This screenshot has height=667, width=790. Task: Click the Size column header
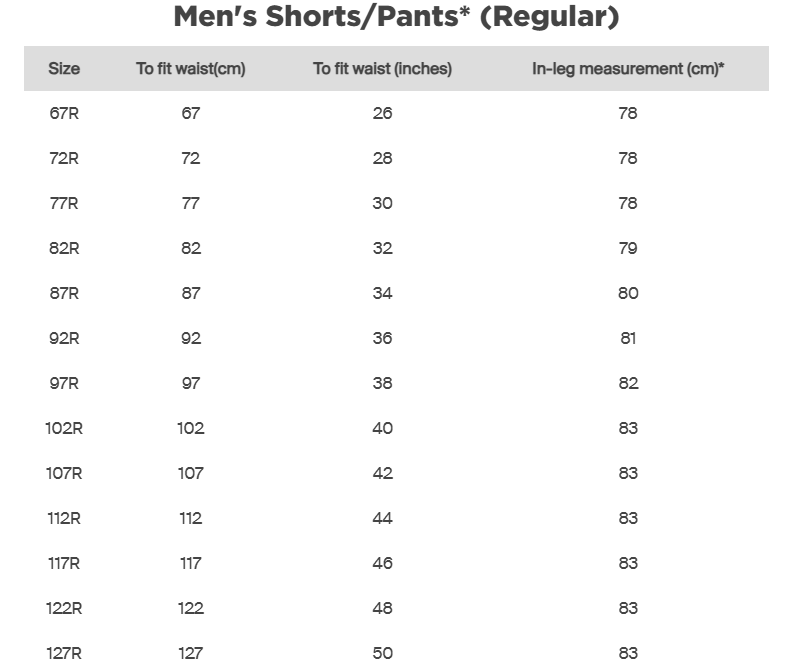[64, 69]
